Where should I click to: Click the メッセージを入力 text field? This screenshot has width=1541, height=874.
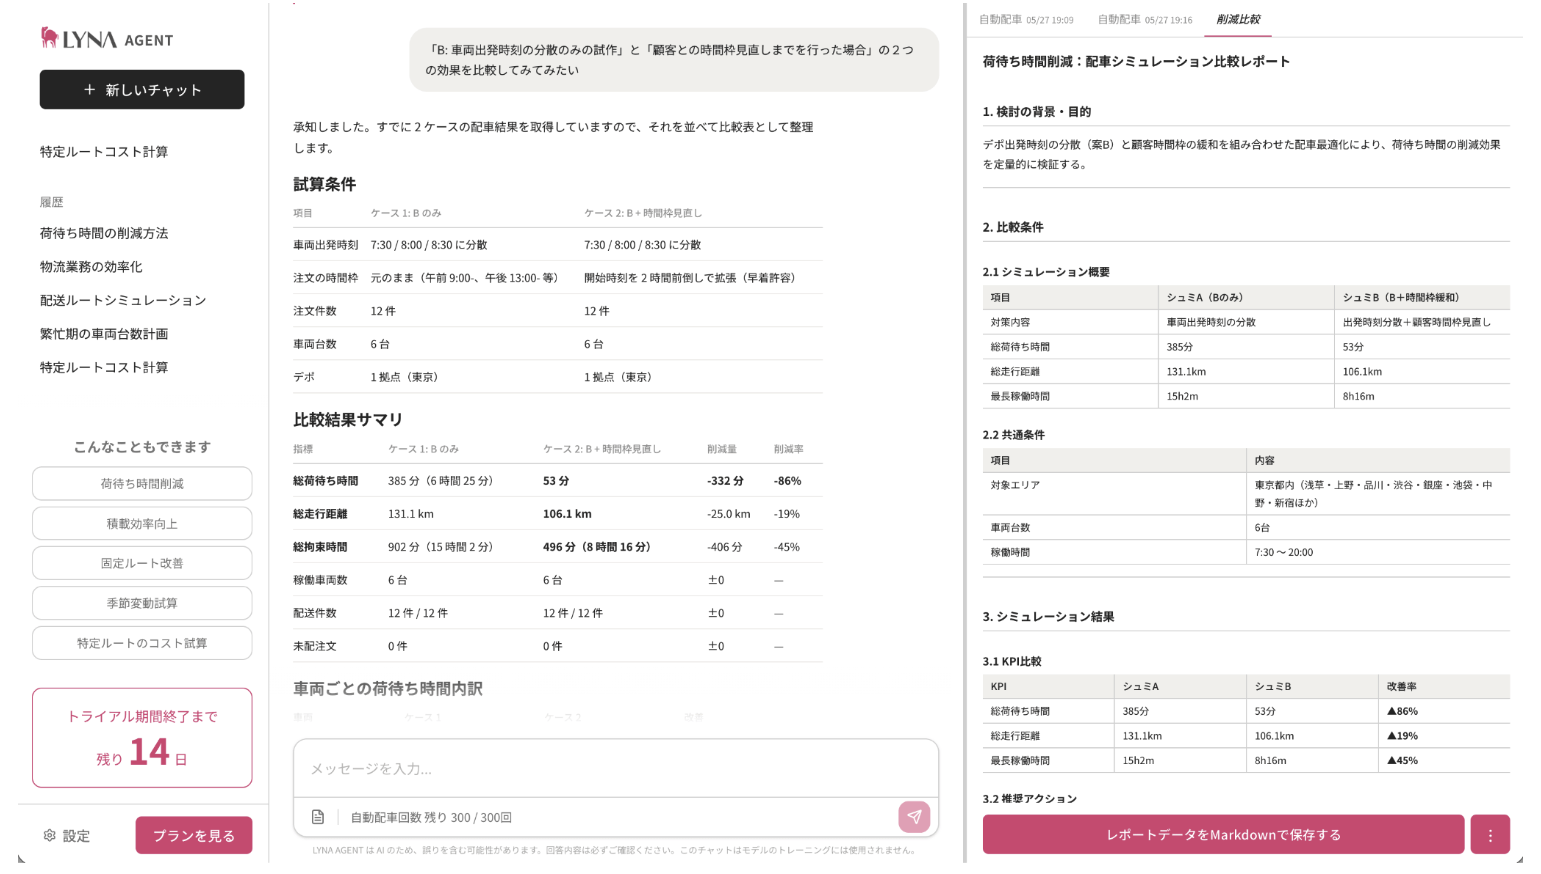pyautogui.click(x=616, y=769)
